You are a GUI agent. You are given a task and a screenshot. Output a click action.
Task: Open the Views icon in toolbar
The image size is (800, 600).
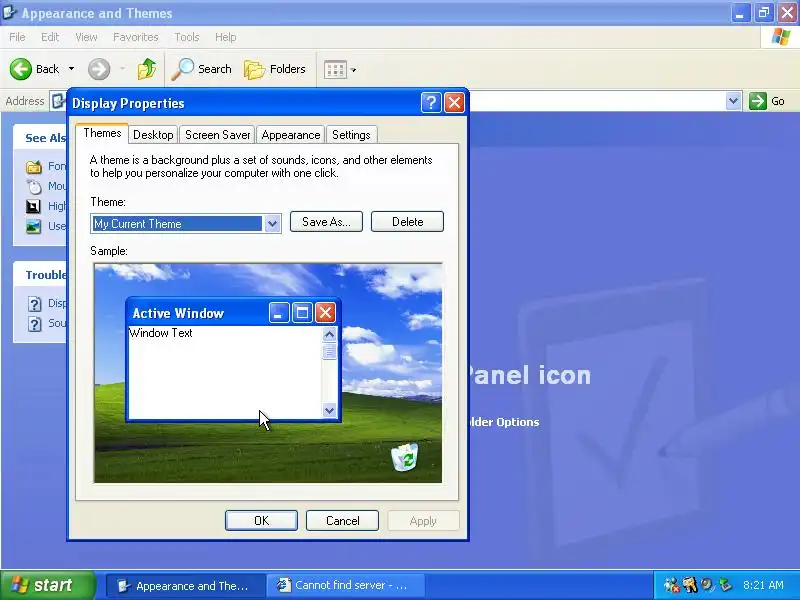point(336,69)
